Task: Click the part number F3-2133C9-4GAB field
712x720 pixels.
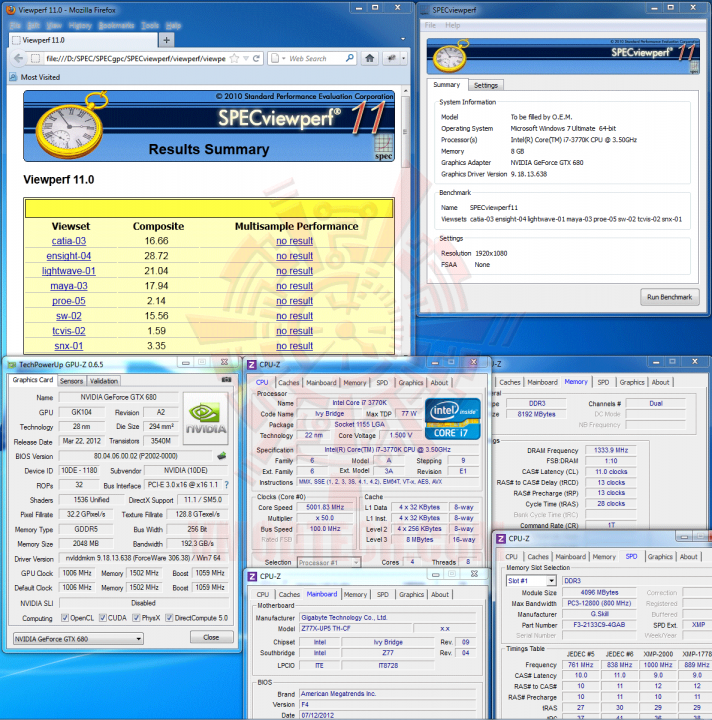Action: point(599,624)
